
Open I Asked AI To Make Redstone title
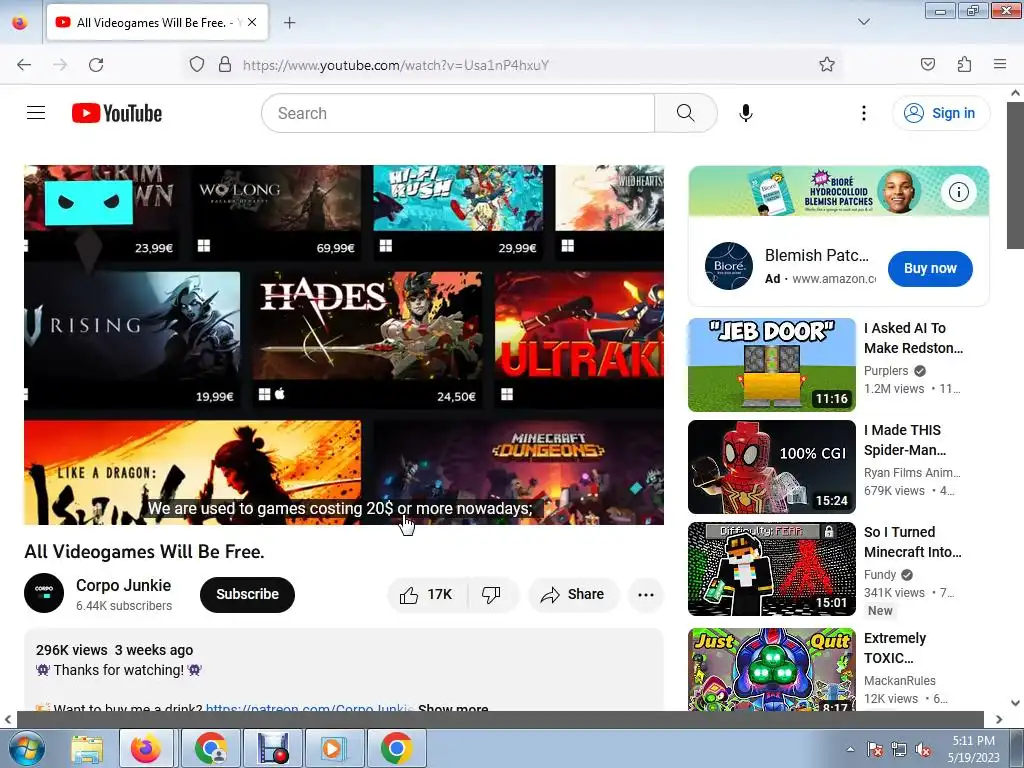[913, 338]
